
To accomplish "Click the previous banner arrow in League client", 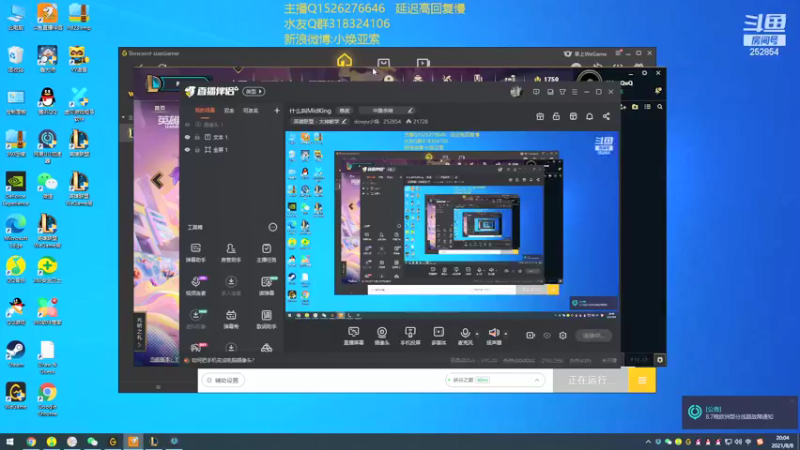I will [x=157, y=180].
